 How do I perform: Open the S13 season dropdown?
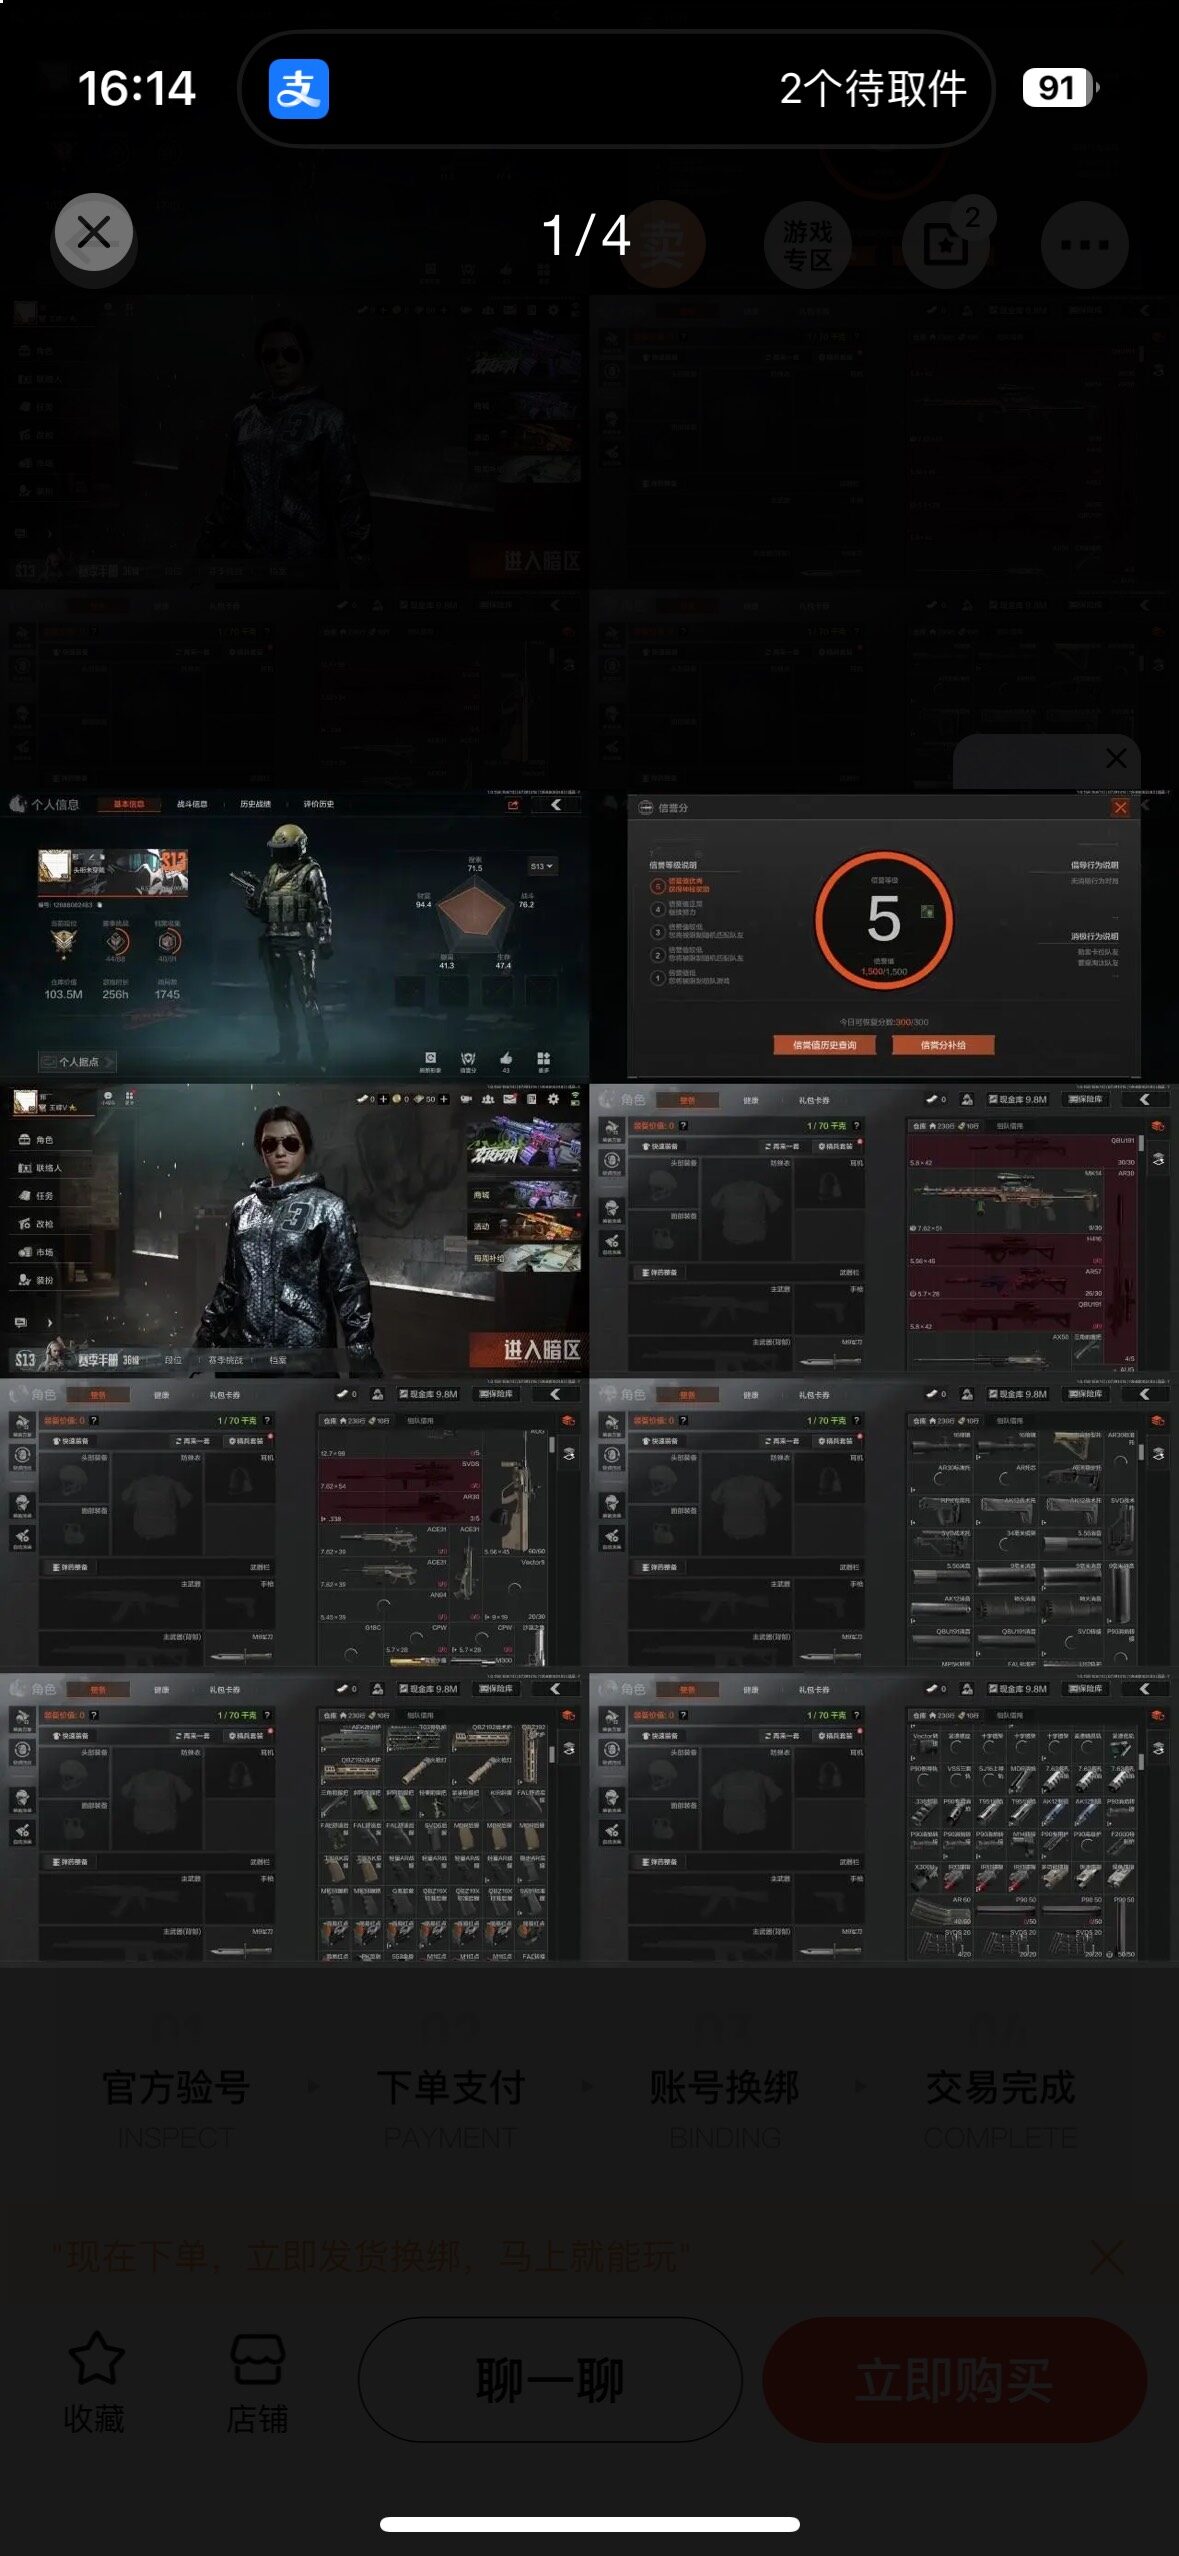click(541, 866)
